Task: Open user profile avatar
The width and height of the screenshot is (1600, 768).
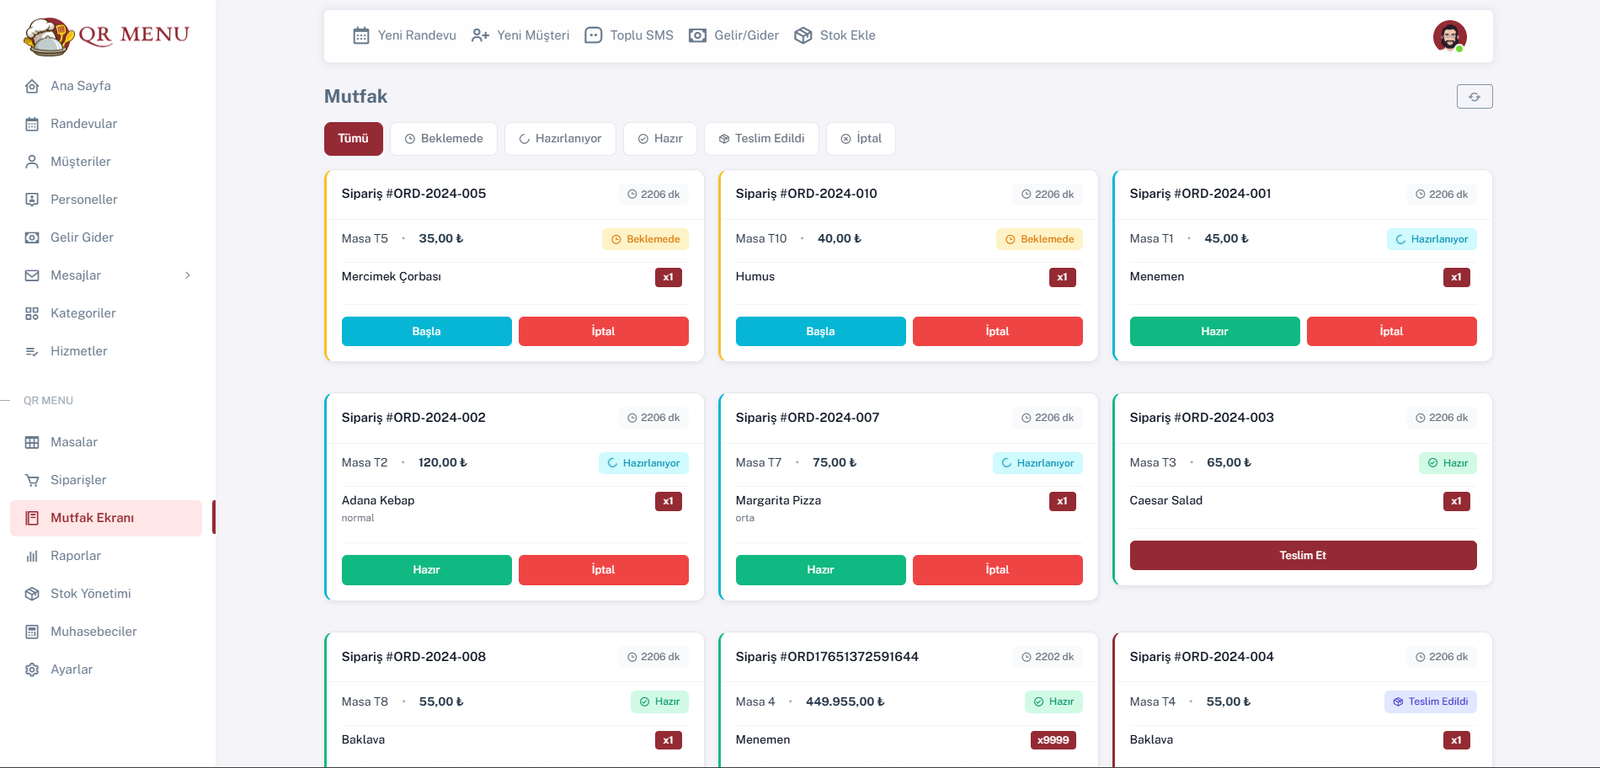Action: coord(1449,36)
